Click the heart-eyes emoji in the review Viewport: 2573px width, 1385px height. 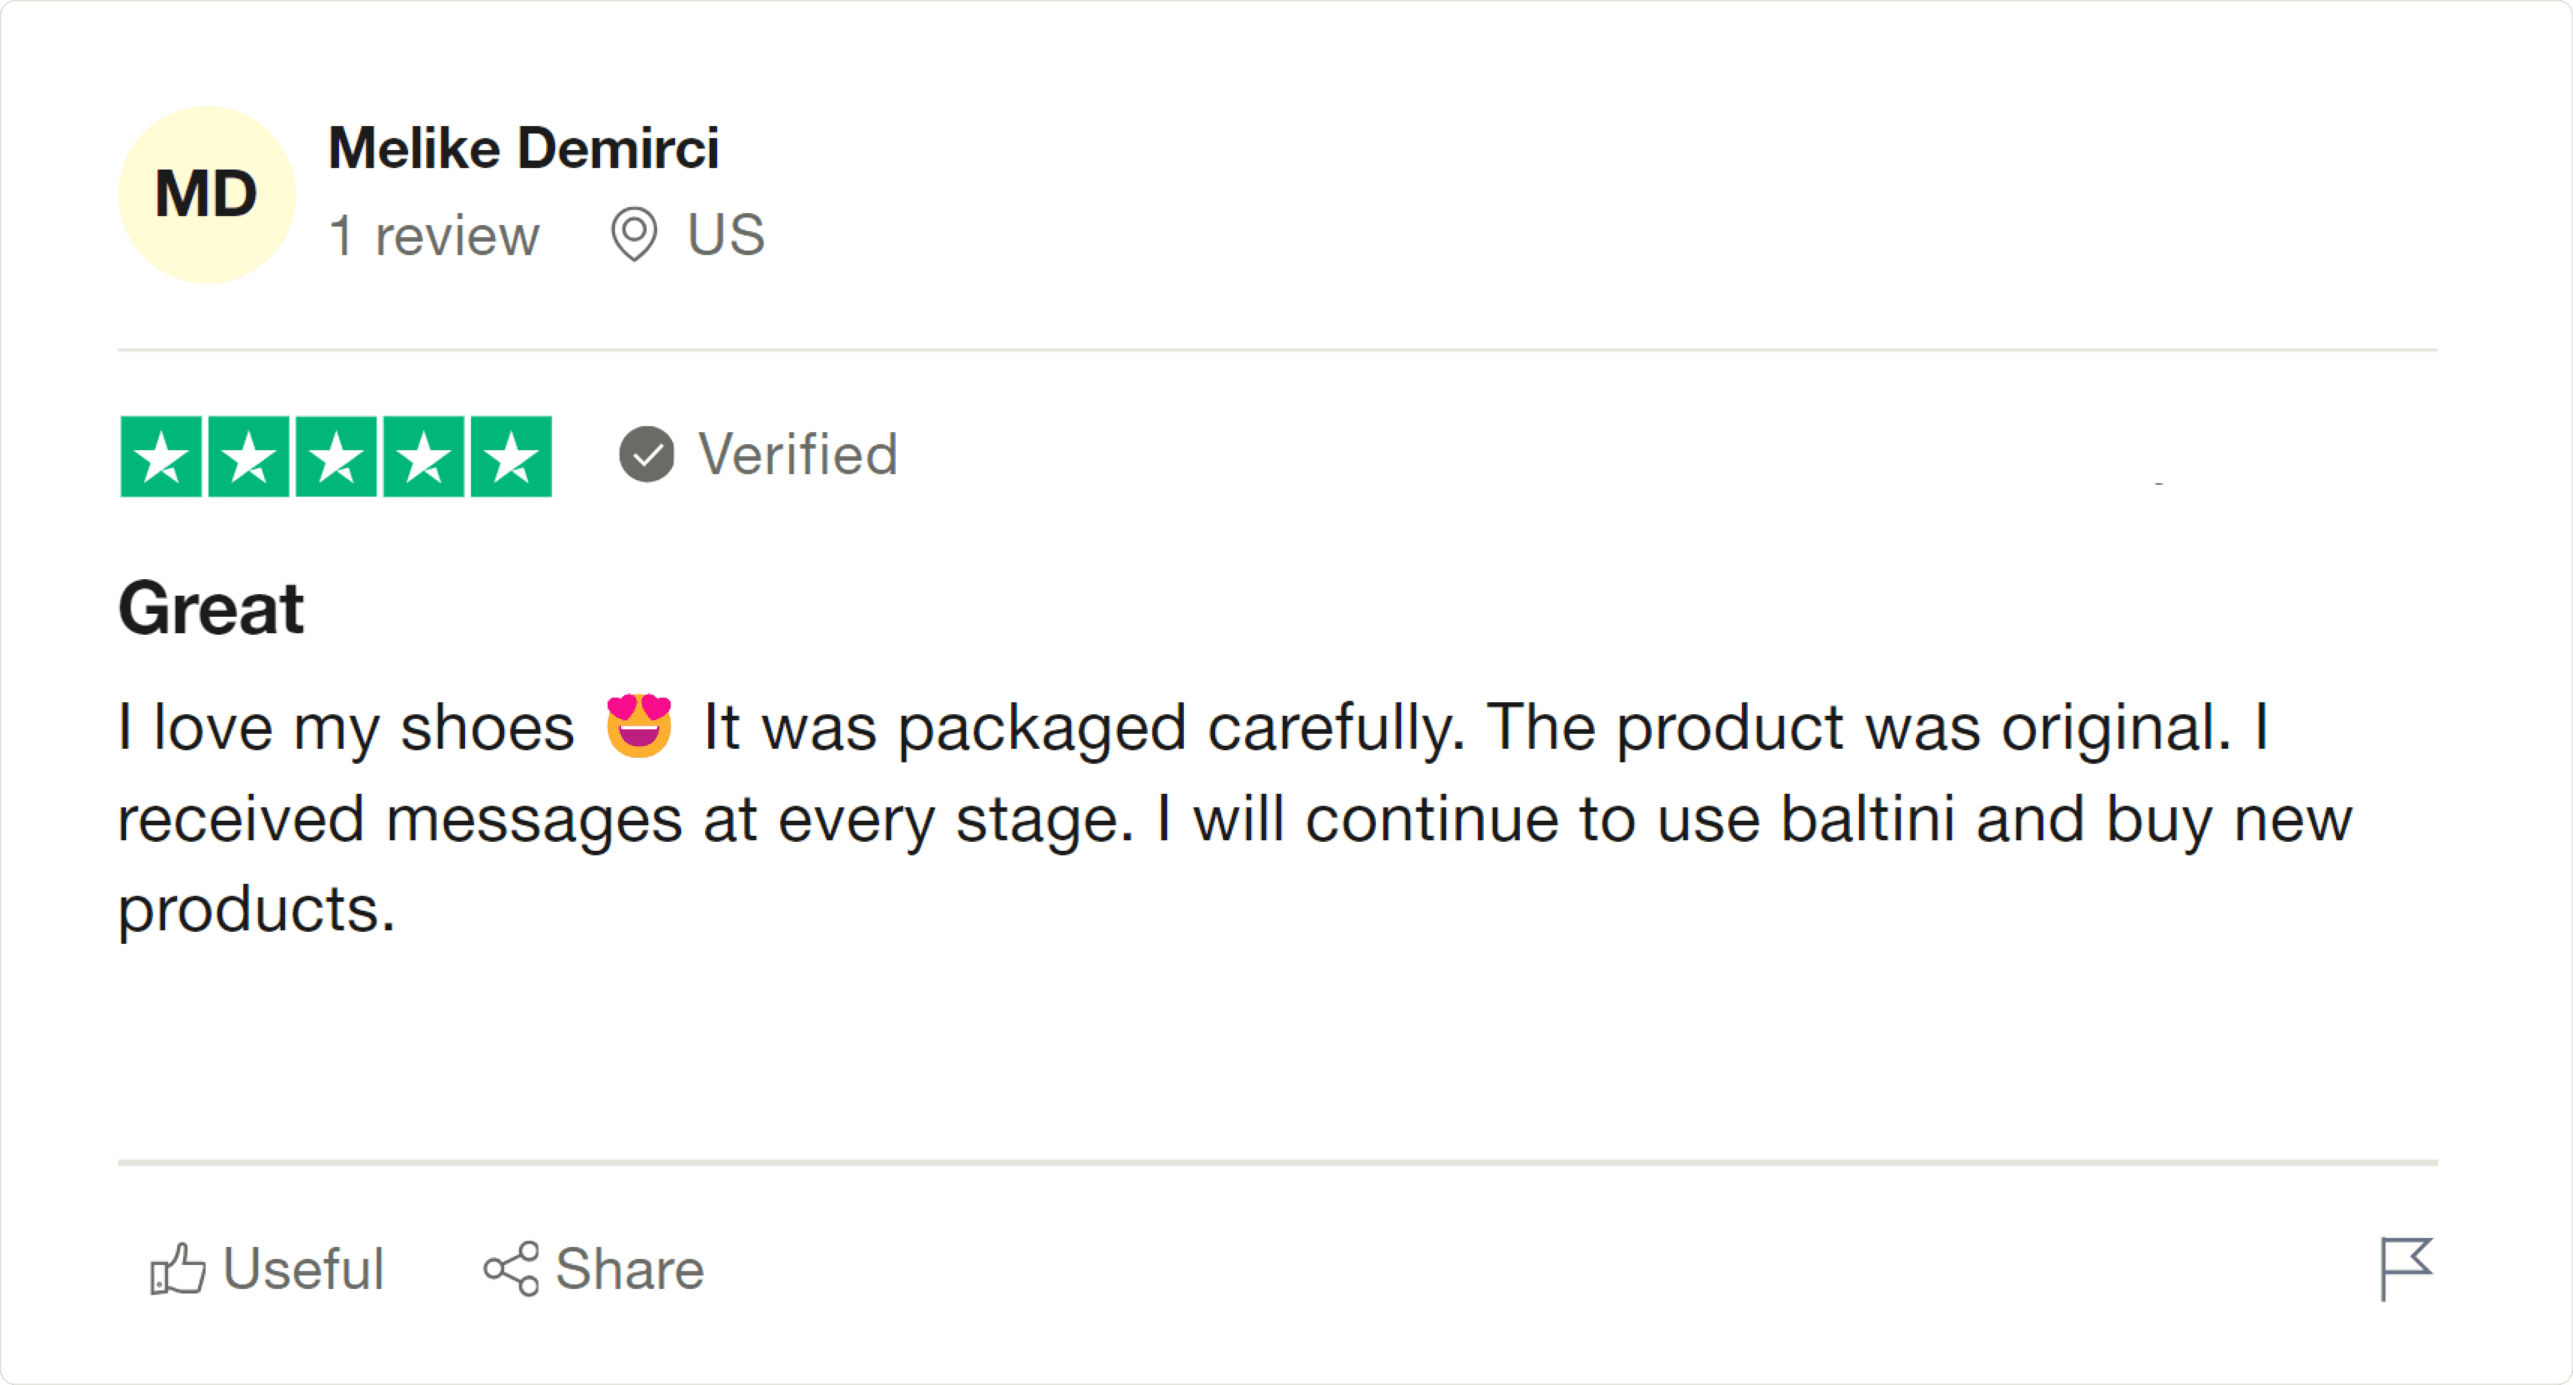(x=639, y=725)
